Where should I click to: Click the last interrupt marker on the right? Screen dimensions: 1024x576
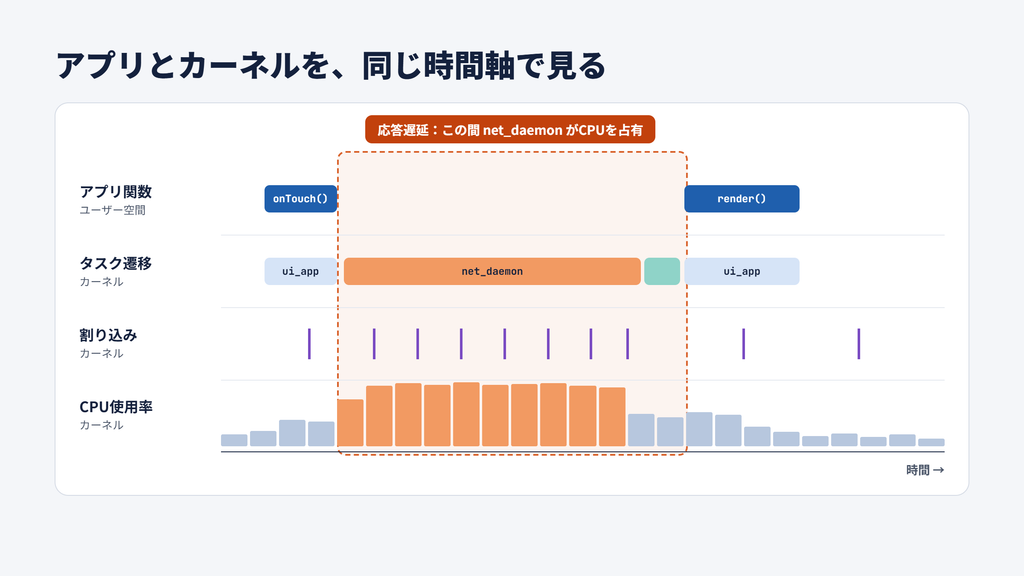point(859,344)
